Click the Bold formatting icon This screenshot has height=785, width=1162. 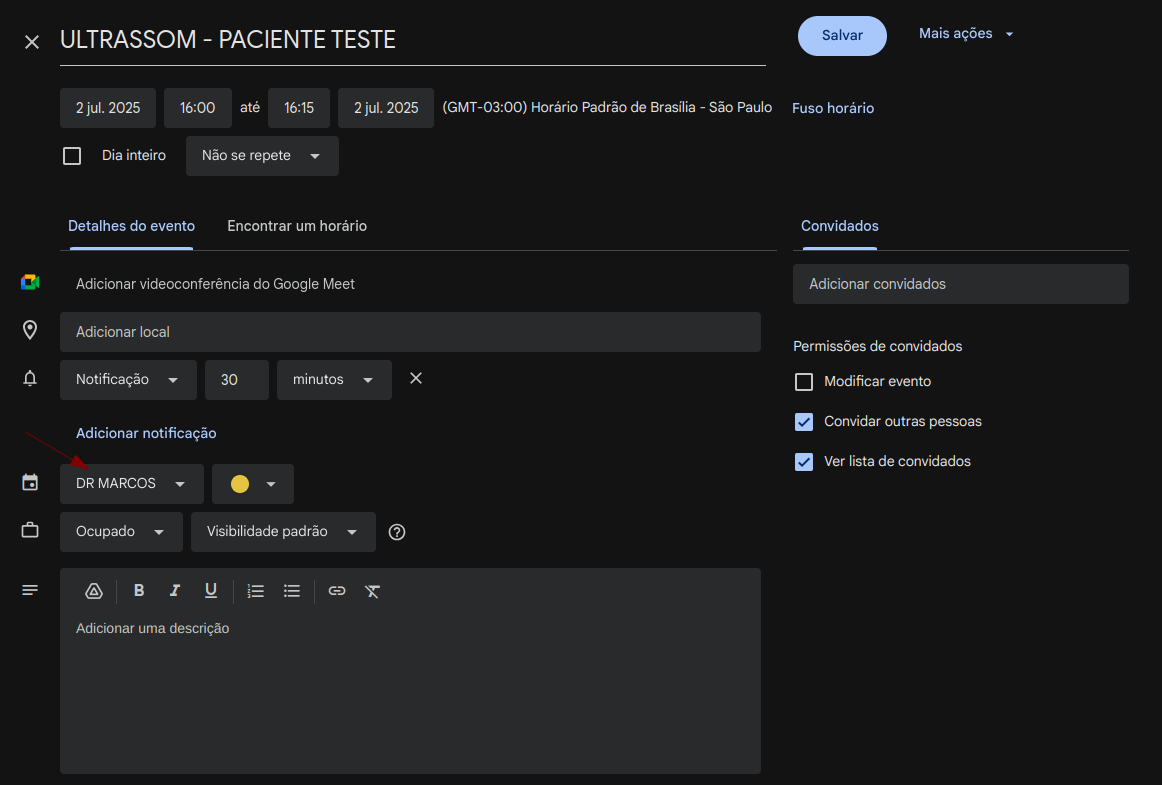[x=139, y=591]
